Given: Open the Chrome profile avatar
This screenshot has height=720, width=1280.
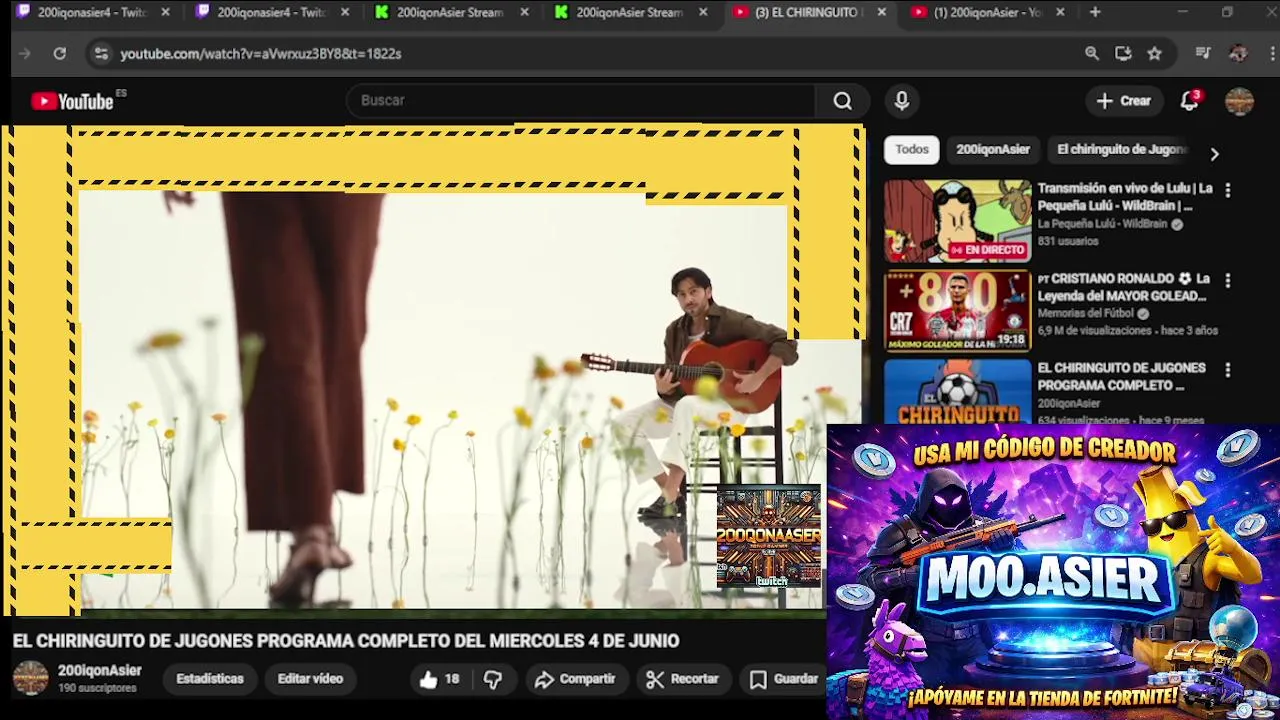Looking at the screenshot, I should tap(1238, 54).
